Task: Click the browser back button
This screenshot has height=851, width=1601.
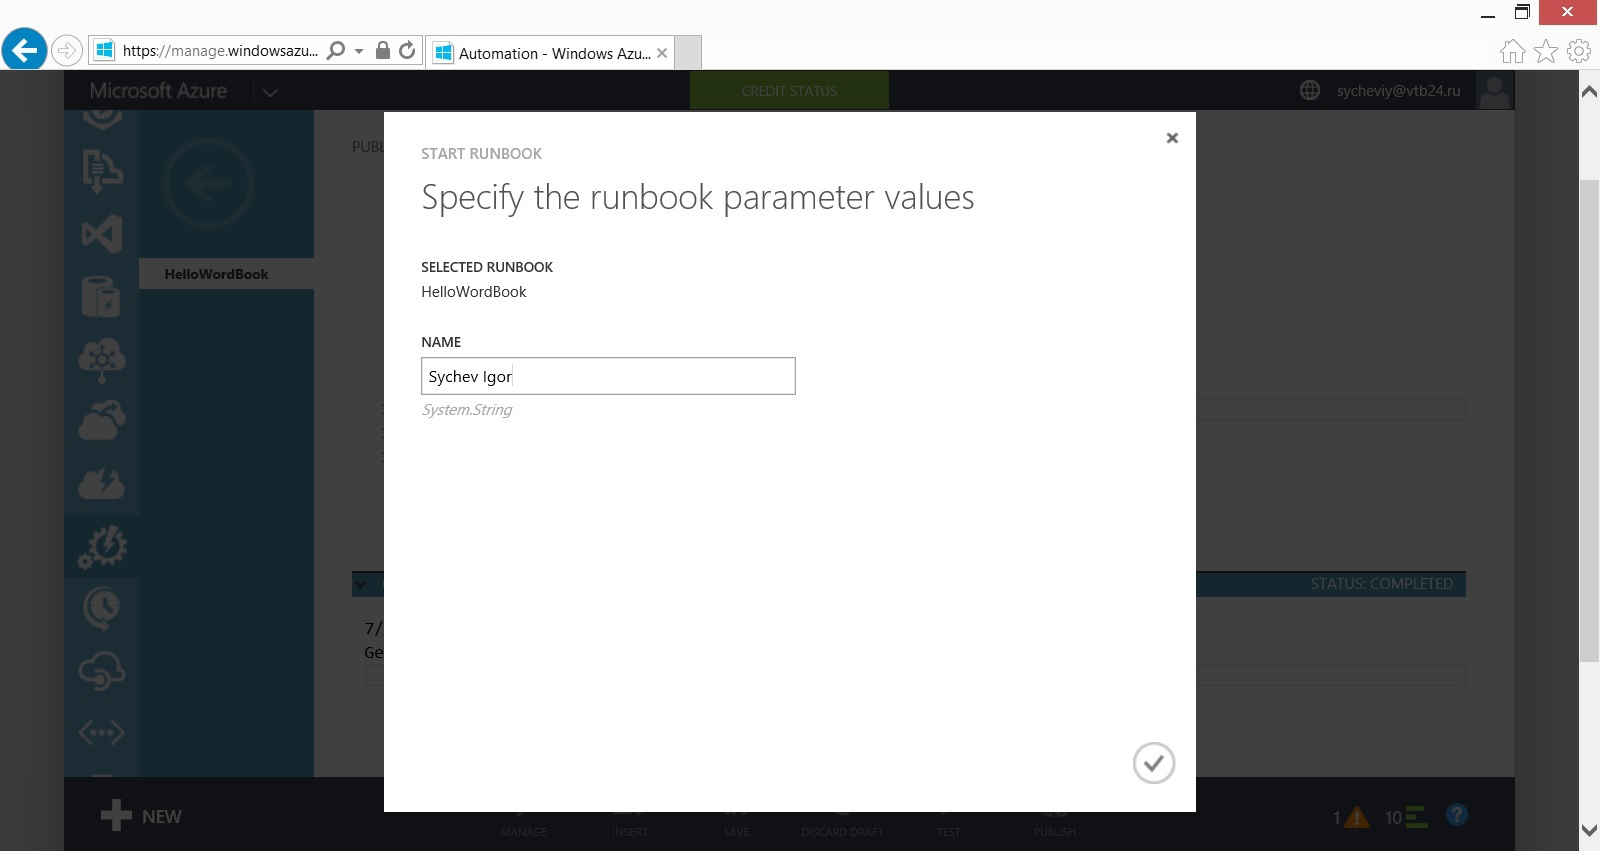Action: tap(24, 49)
